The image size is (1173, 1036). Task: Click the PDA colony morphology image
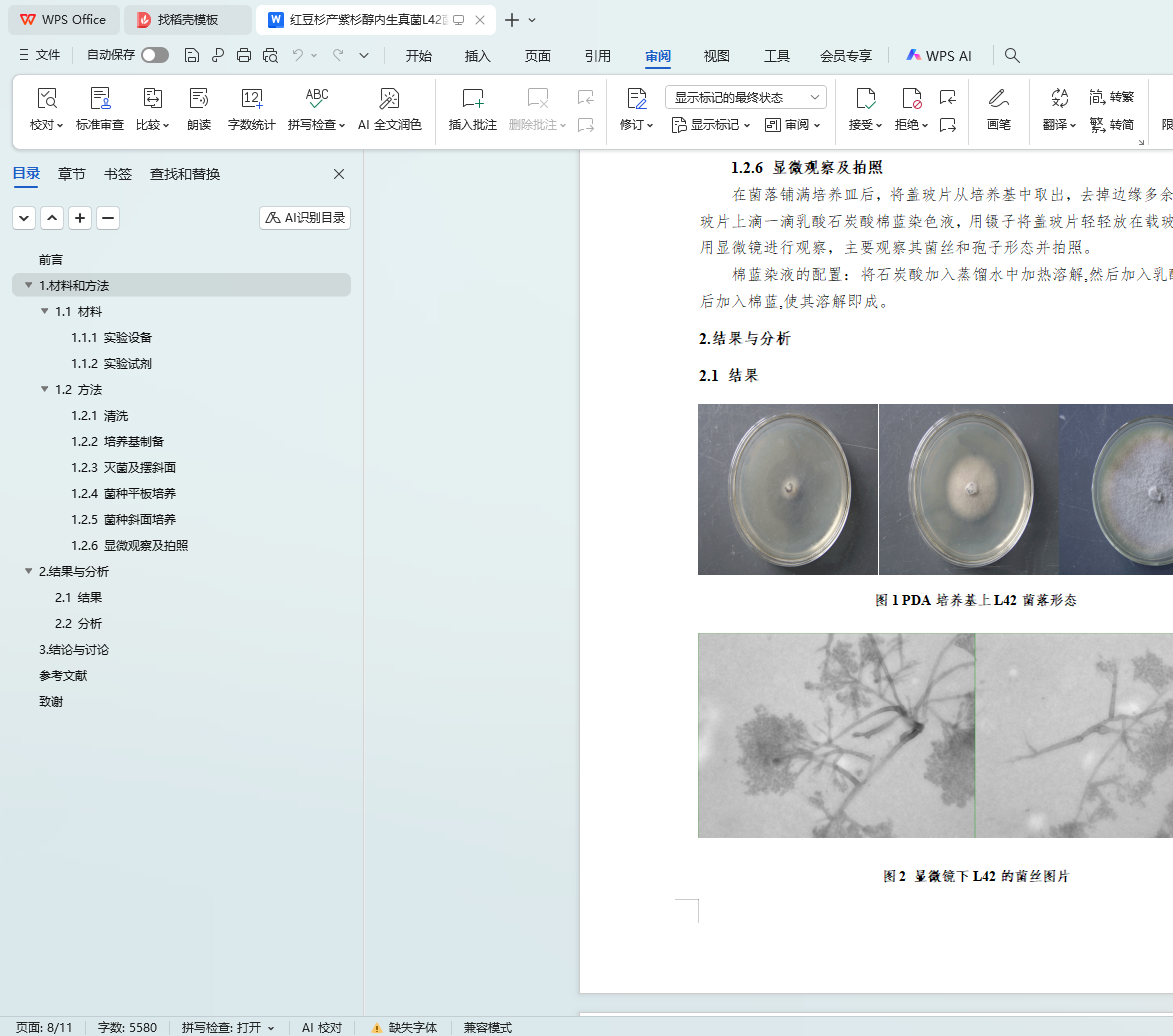click(x=935, y=489)
